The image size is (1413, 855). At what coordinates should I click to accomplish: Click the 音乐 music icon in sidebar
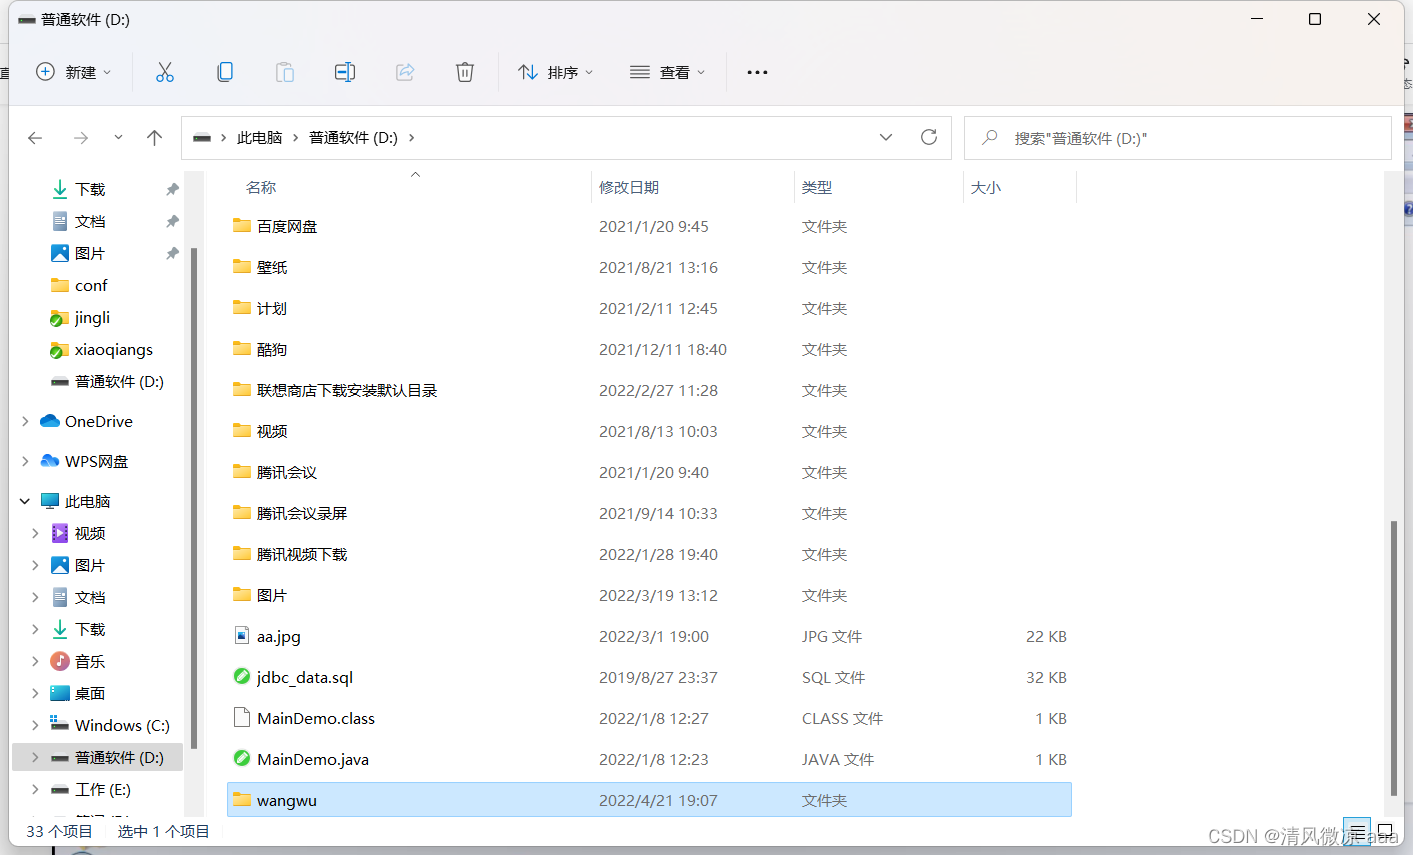click(x=60, y=661)
